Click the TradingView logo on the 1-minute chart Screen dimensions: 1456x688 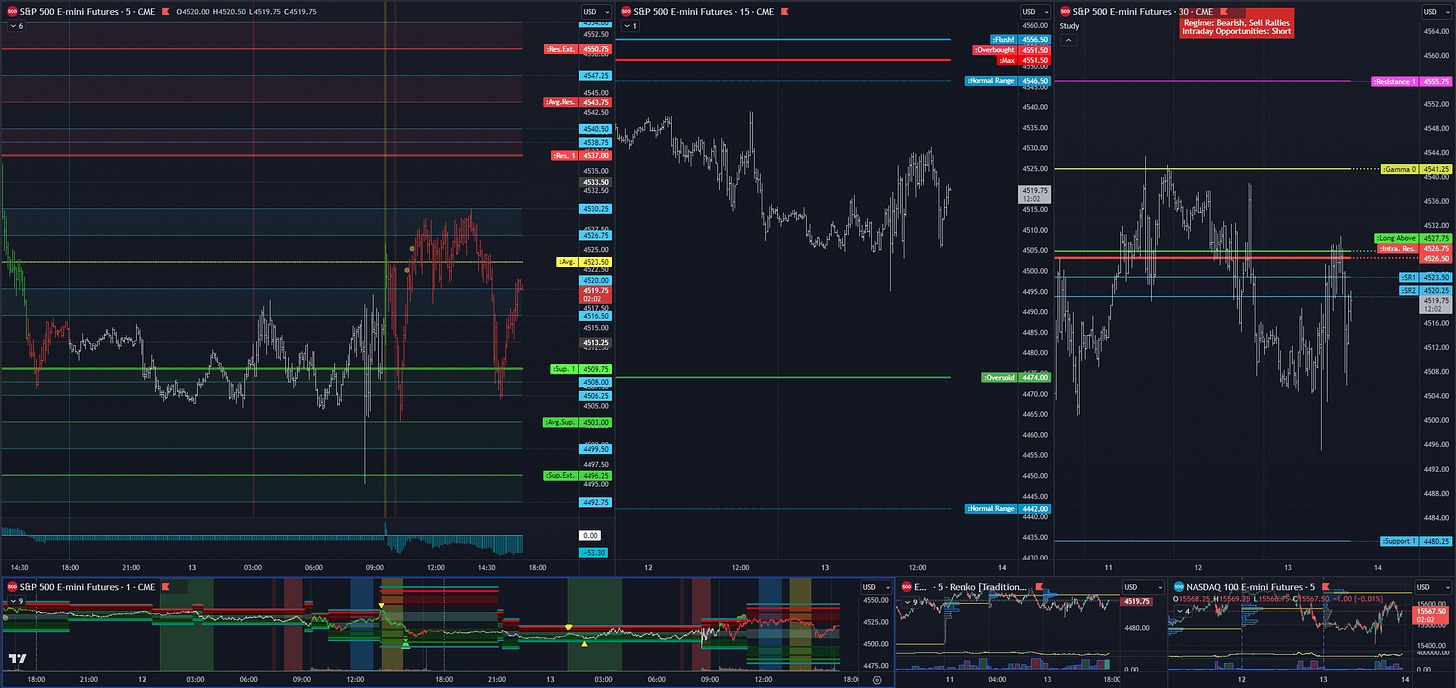pyautogui.click(x=17, y=659)
